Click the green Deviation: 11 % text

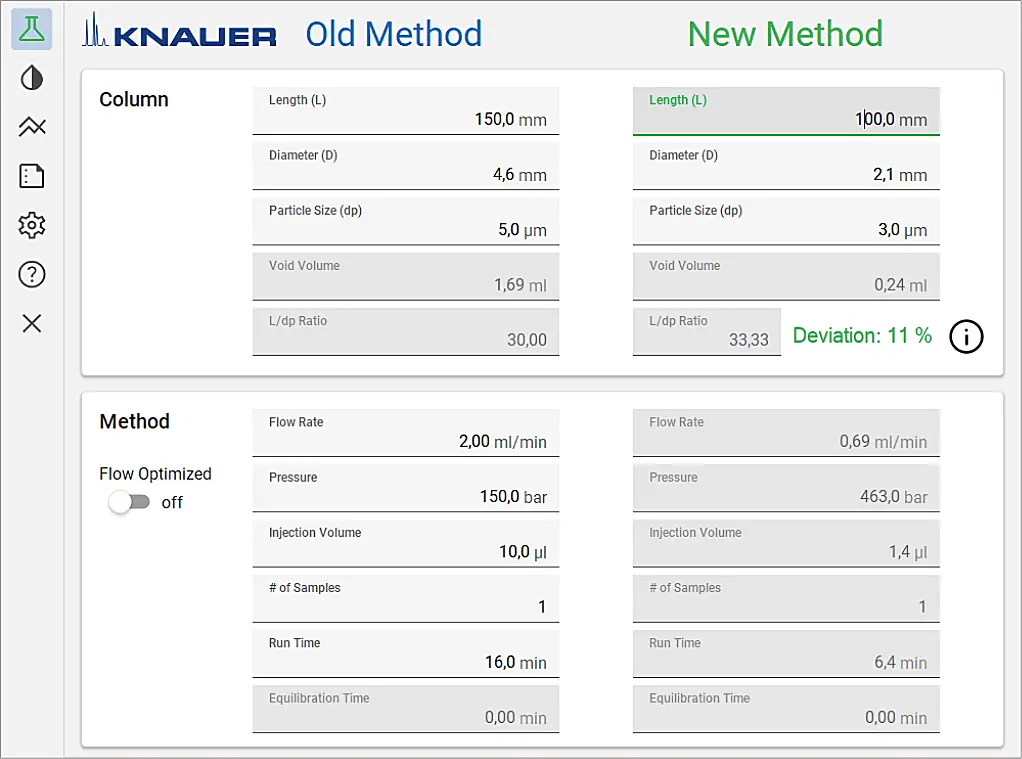pos(861,336)
